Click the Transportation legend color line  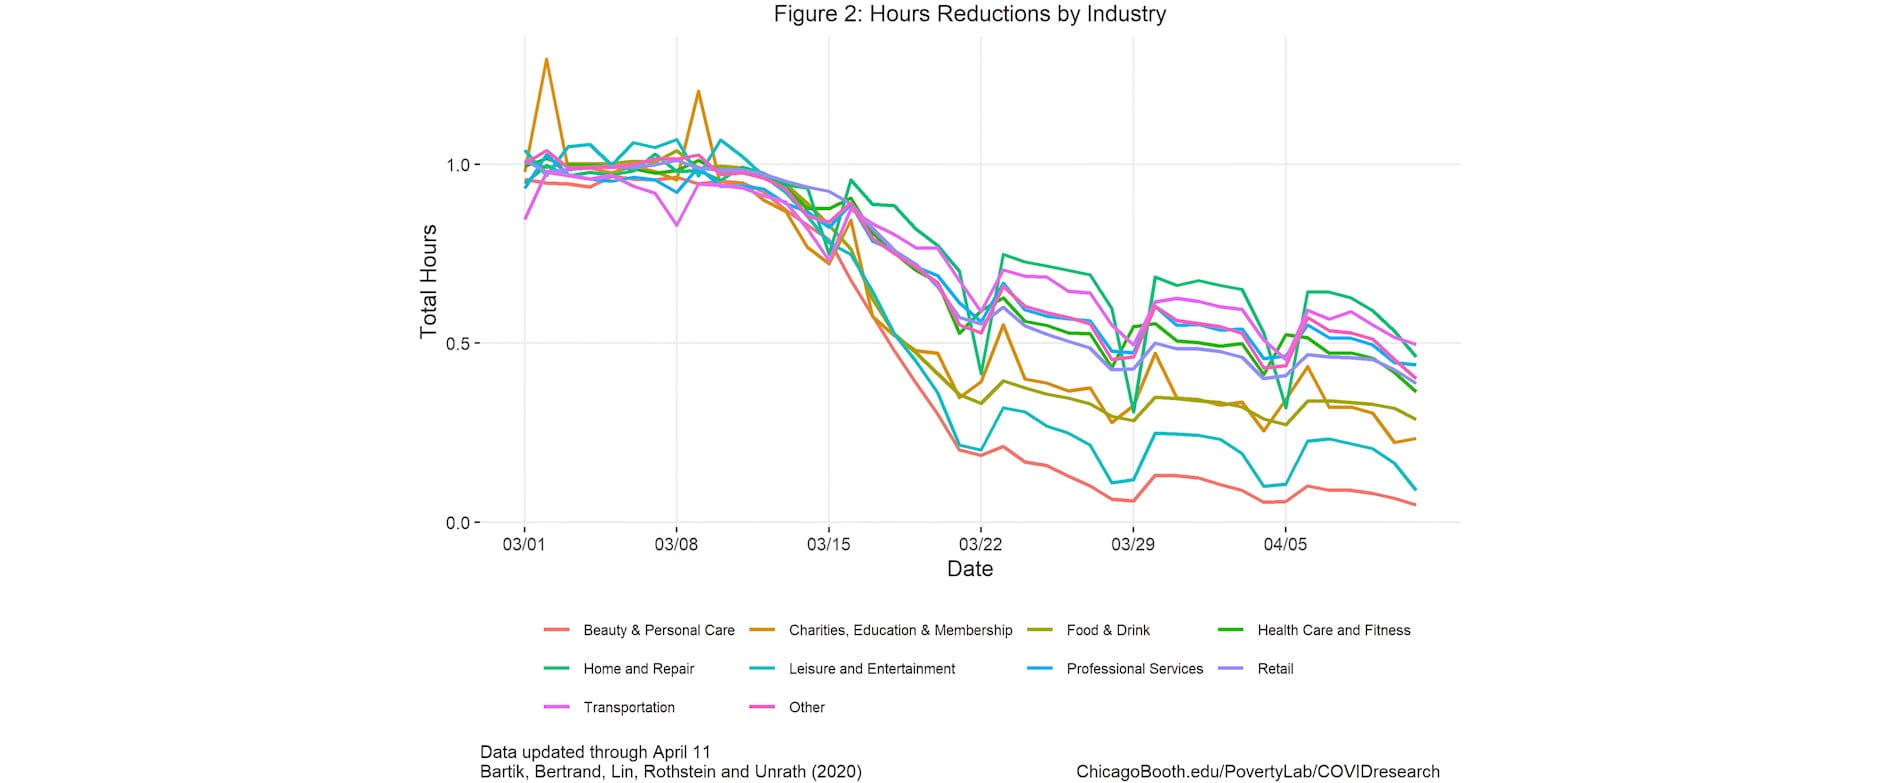click(x=556, y=707)
